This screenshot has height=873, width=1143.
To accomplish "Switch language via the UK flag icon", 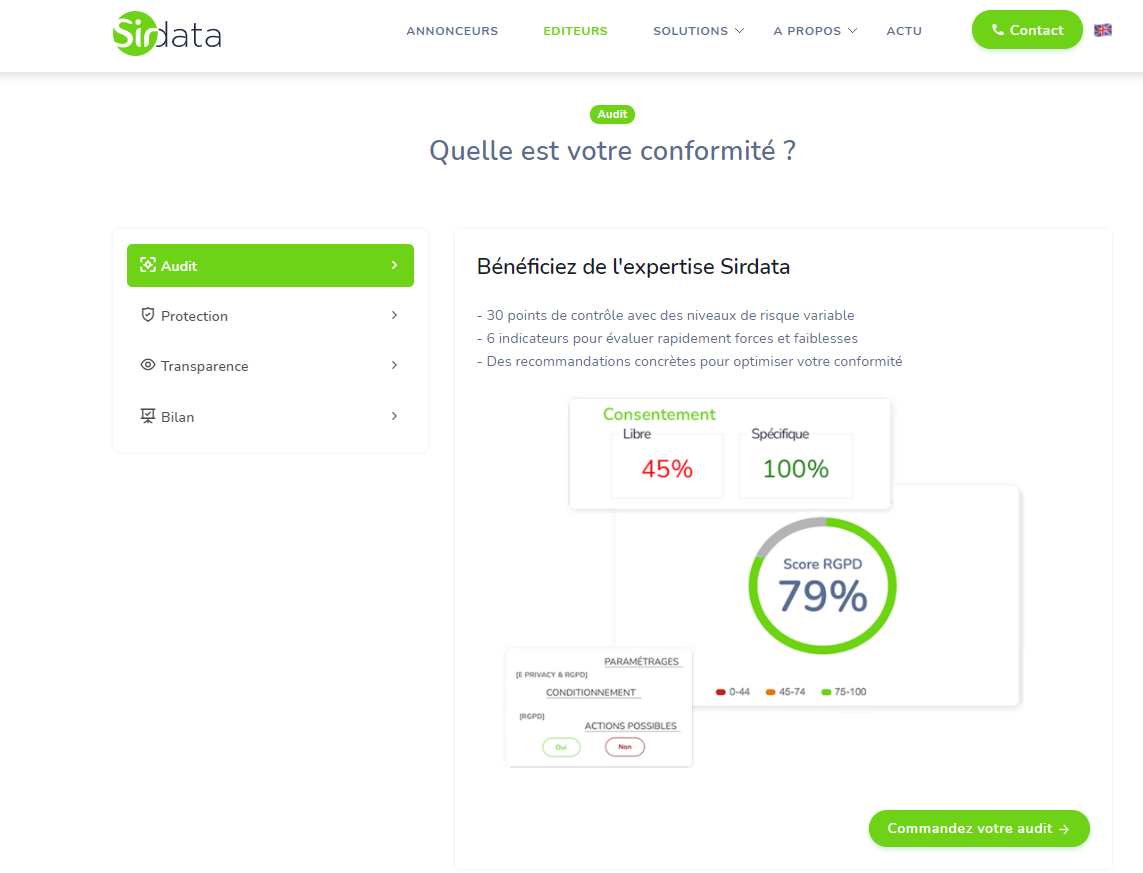I will (1103, 30).
